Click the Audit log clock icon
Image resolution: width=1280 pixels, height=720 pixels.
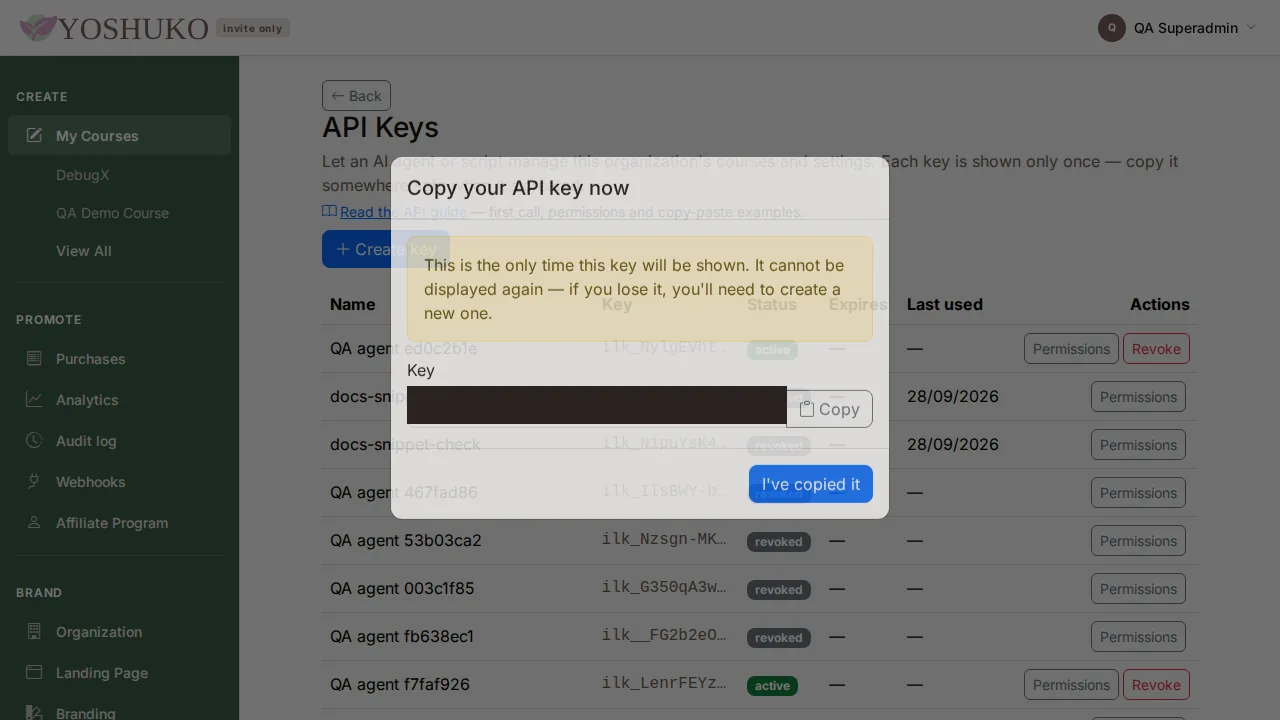click(x=34, y=440)
